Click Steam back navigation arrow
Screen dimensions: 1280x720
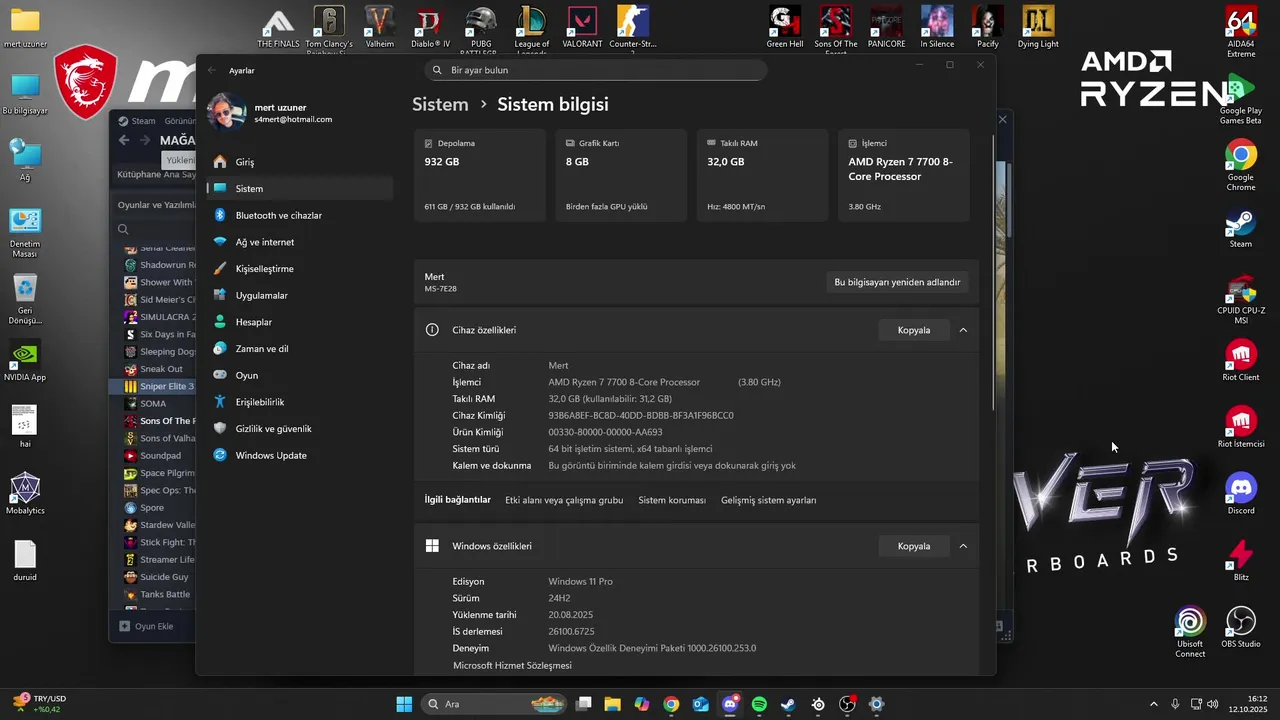coord(124,140)
